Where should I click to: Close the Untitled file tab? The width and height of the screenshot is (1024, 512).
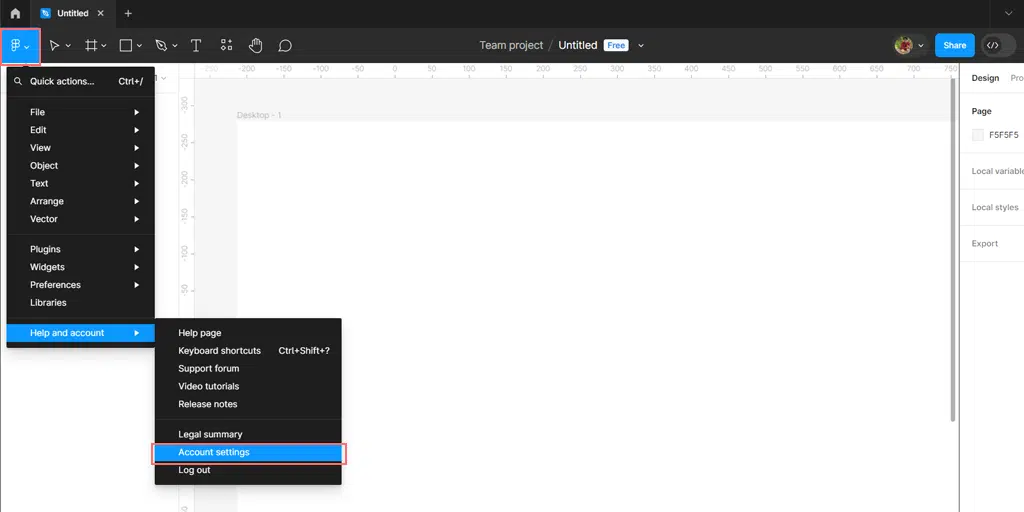(x=100, y=13)
